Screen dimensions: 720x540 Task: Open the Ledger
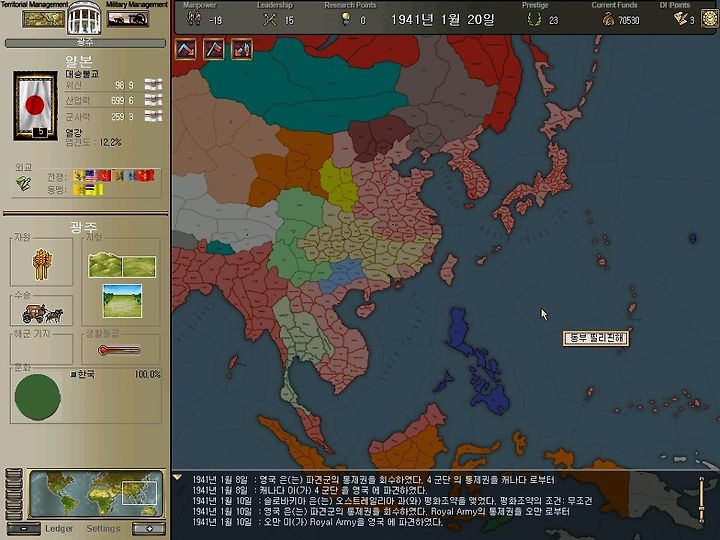pos(59,529)
